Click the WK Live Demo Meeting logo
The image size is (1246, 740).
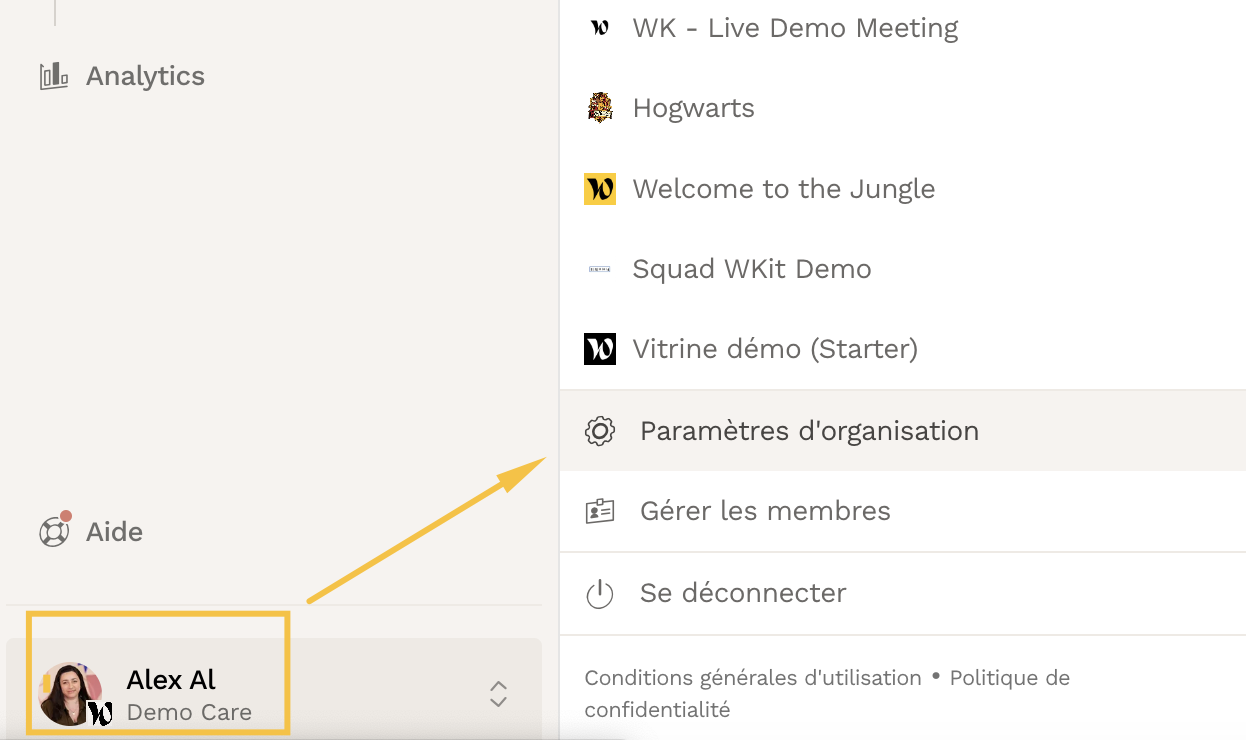coord(599,28)
